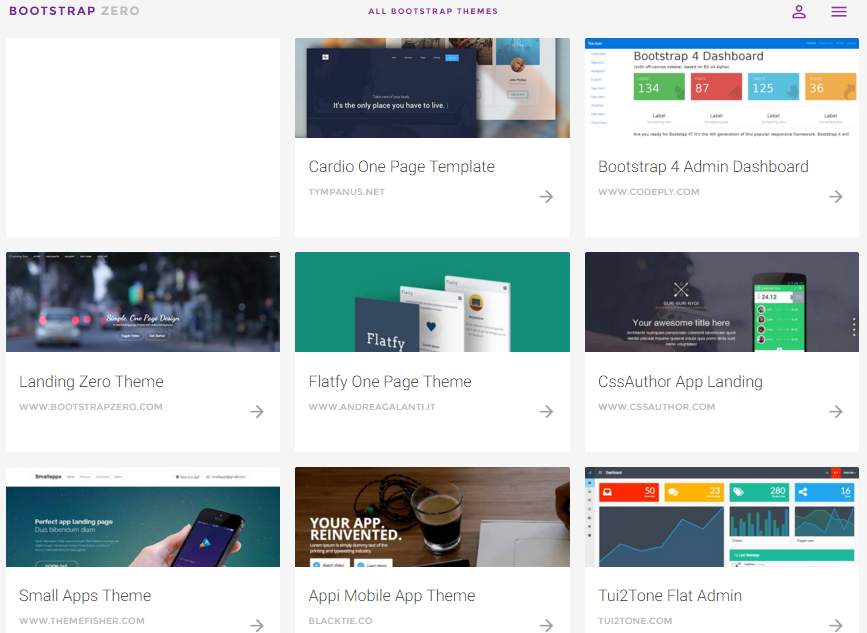Click WWW.ANDREAGALANTI.IT source text
The width and height of the screenshot is (867, 633).
(372, 407)
